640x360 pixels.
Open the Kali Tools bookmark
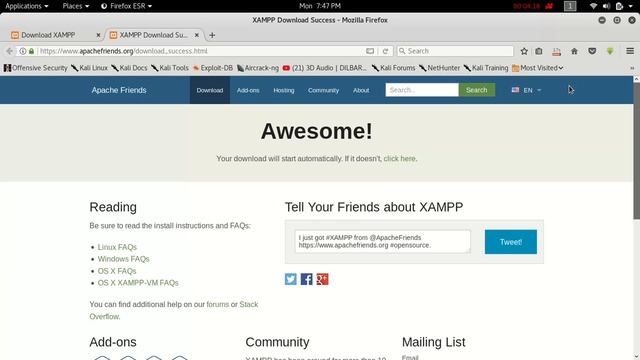170,68
